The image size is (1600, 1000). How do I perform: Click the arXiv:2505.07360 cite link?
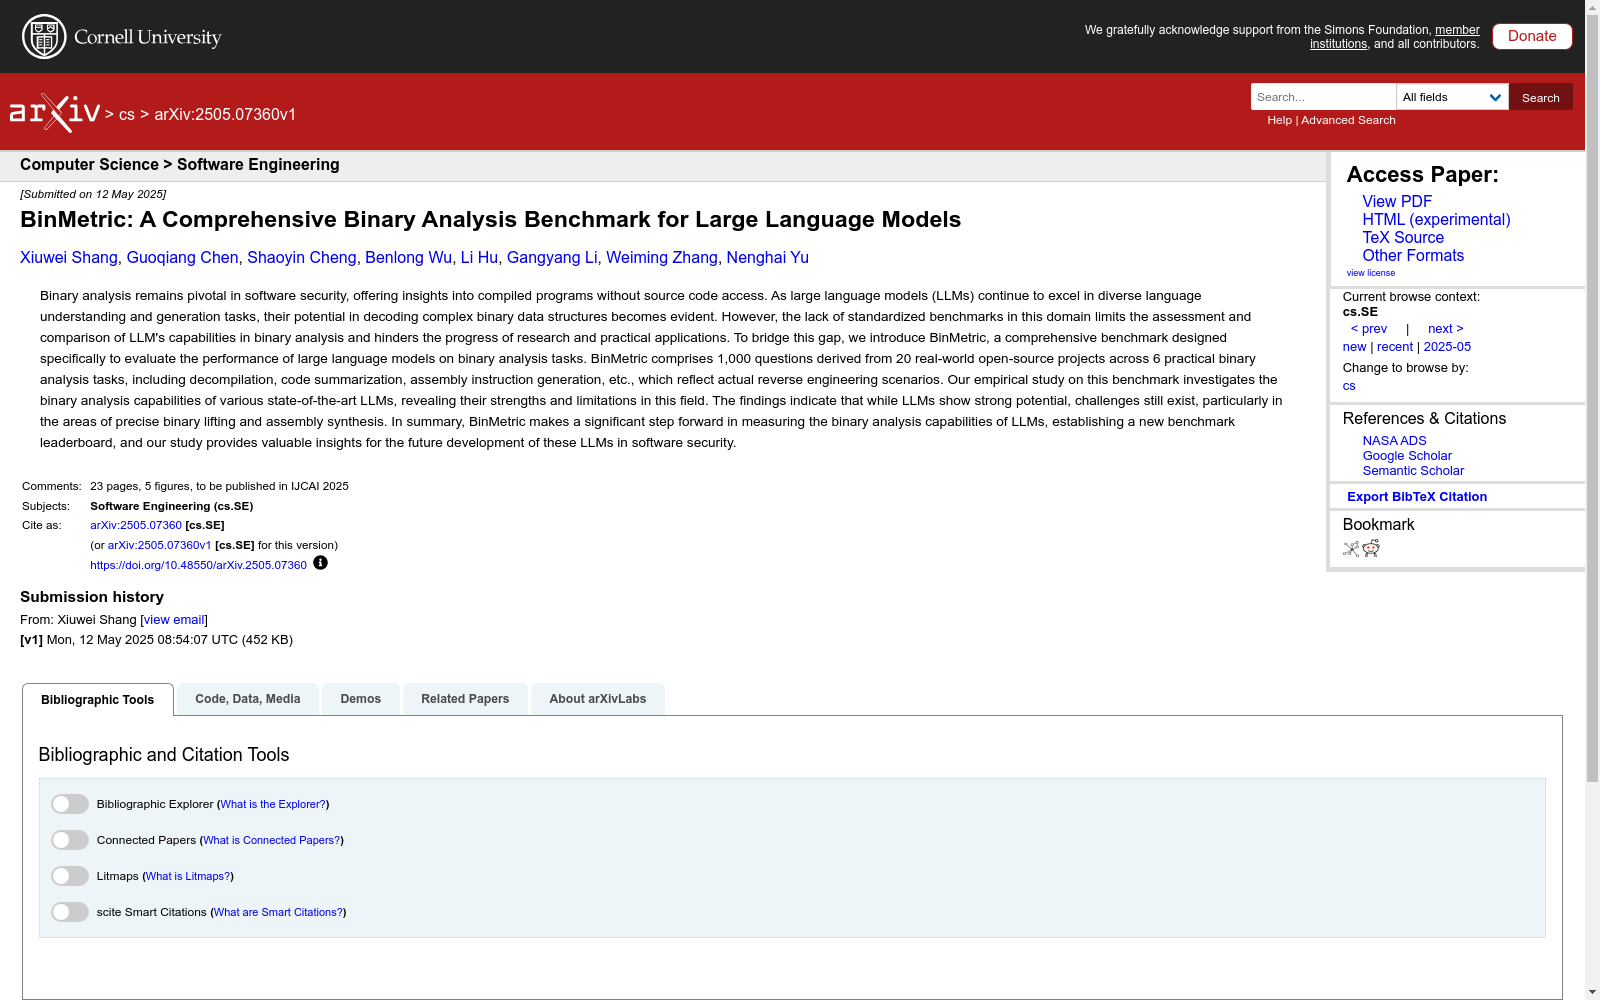[136, 525]
